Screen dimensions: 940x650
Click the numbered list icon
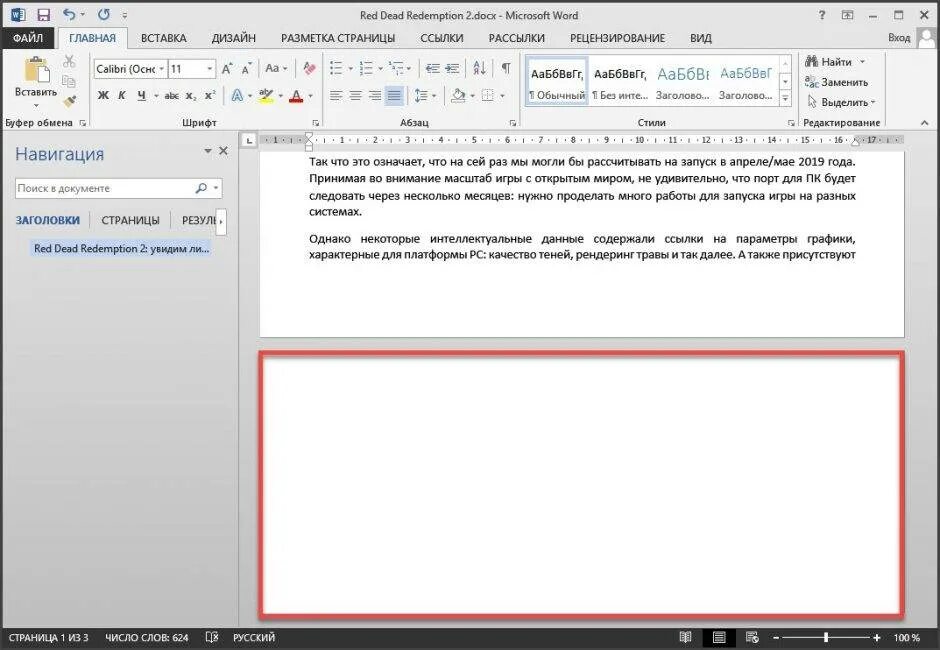(366, 68)
